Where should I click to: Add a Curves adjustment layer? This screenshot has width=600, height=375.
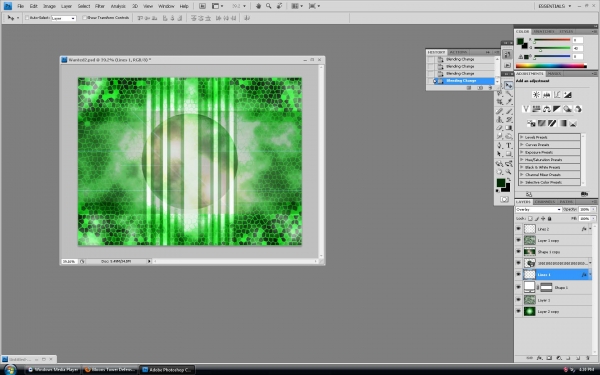(557, 95)
